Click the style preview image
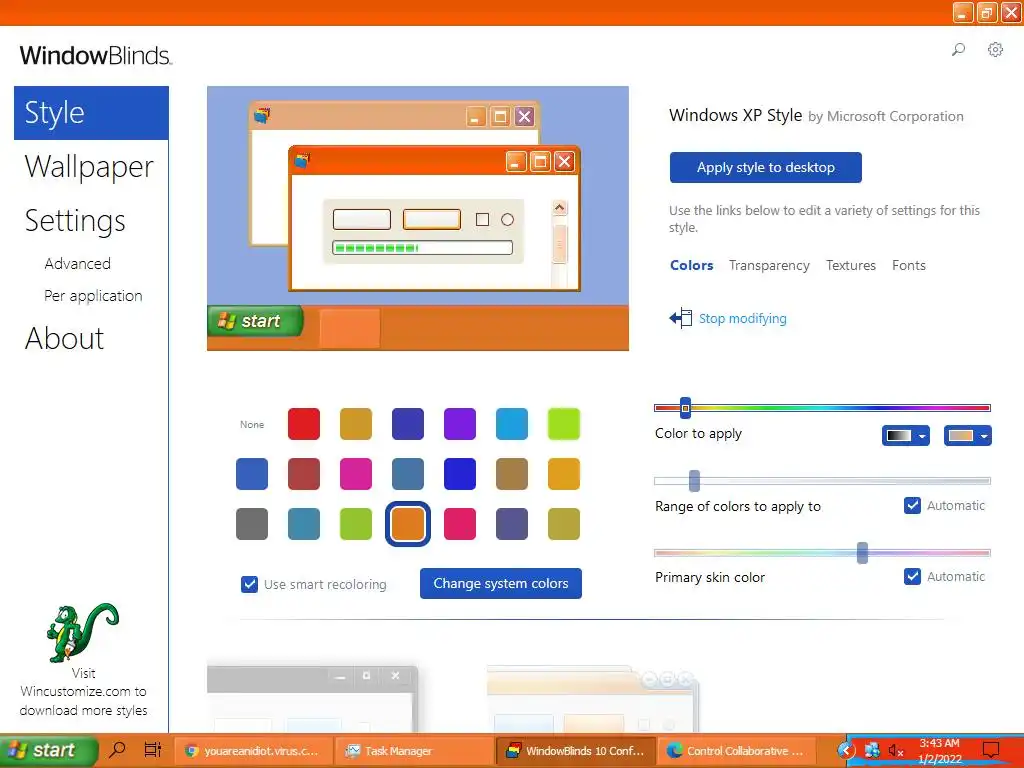 pyautogui.click(x=418, y=218)
